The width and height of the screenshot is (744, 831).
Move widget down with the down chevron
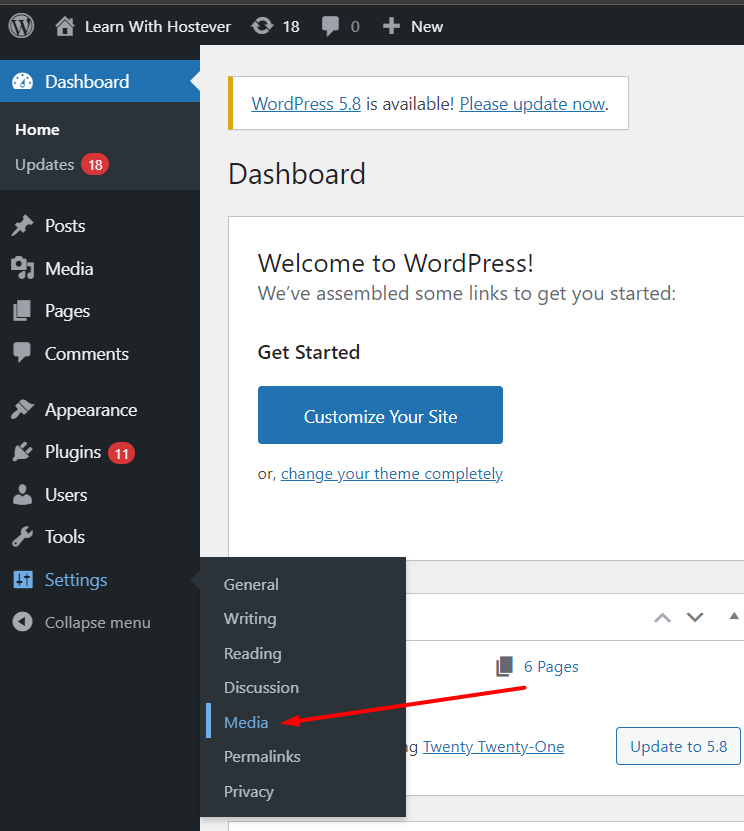pos(695,617)
